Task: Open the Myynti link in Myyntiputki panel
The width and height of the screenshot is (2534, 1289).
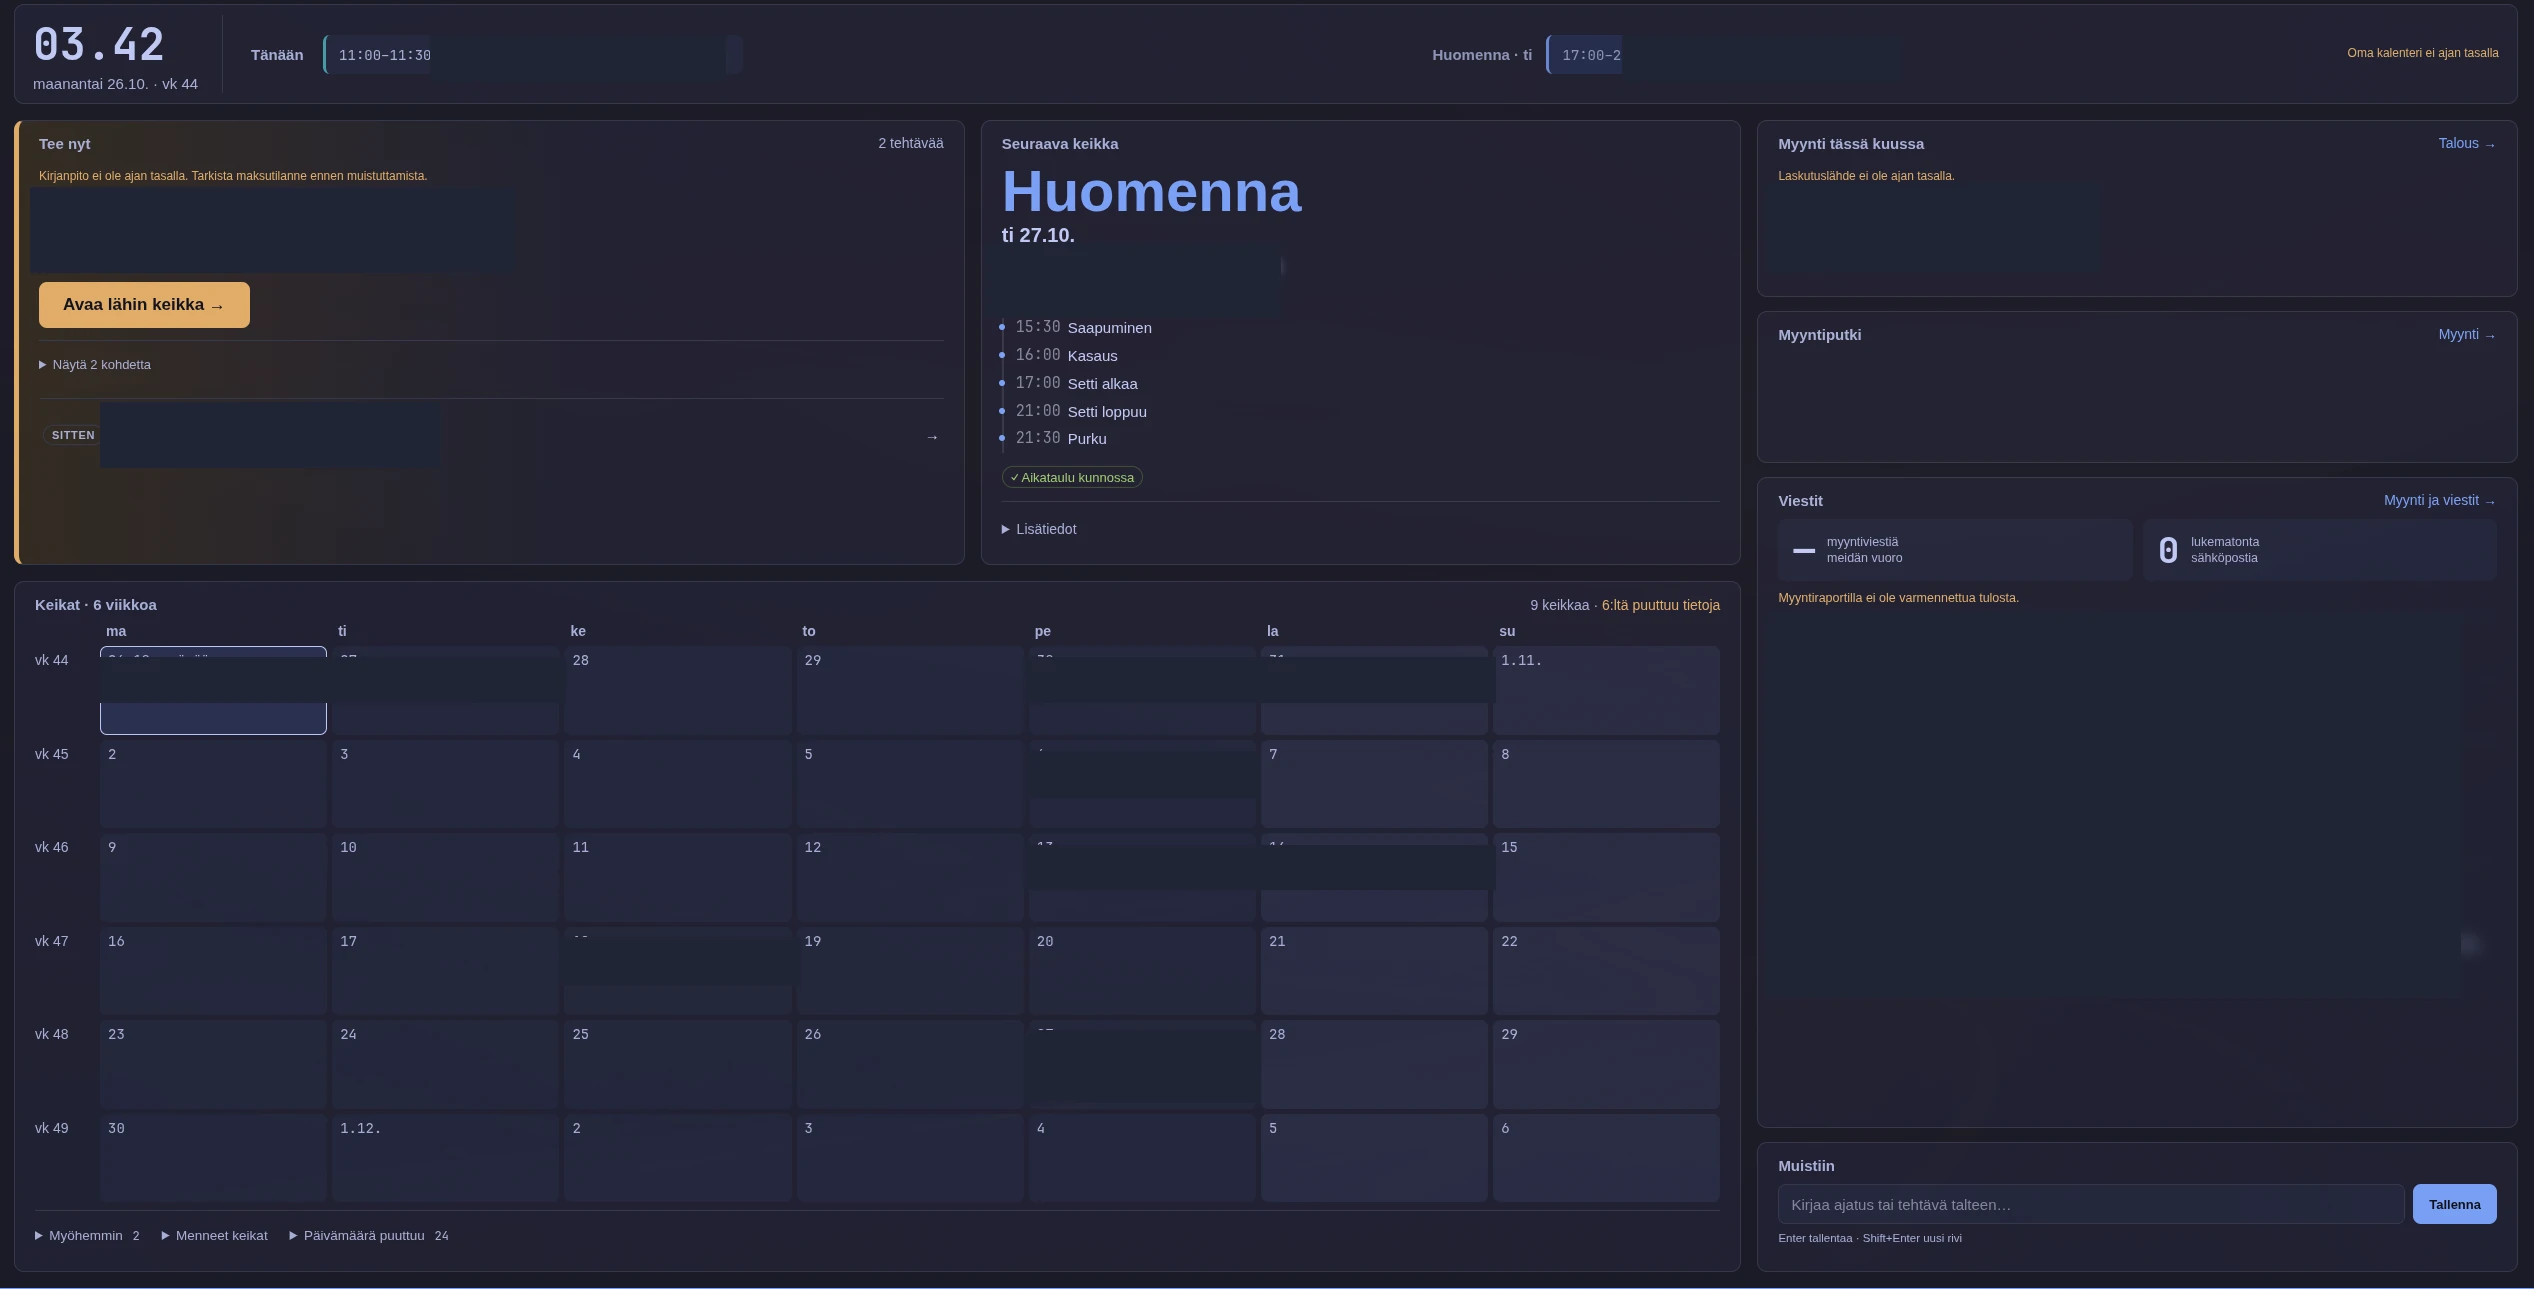Action: (2466, 335)
